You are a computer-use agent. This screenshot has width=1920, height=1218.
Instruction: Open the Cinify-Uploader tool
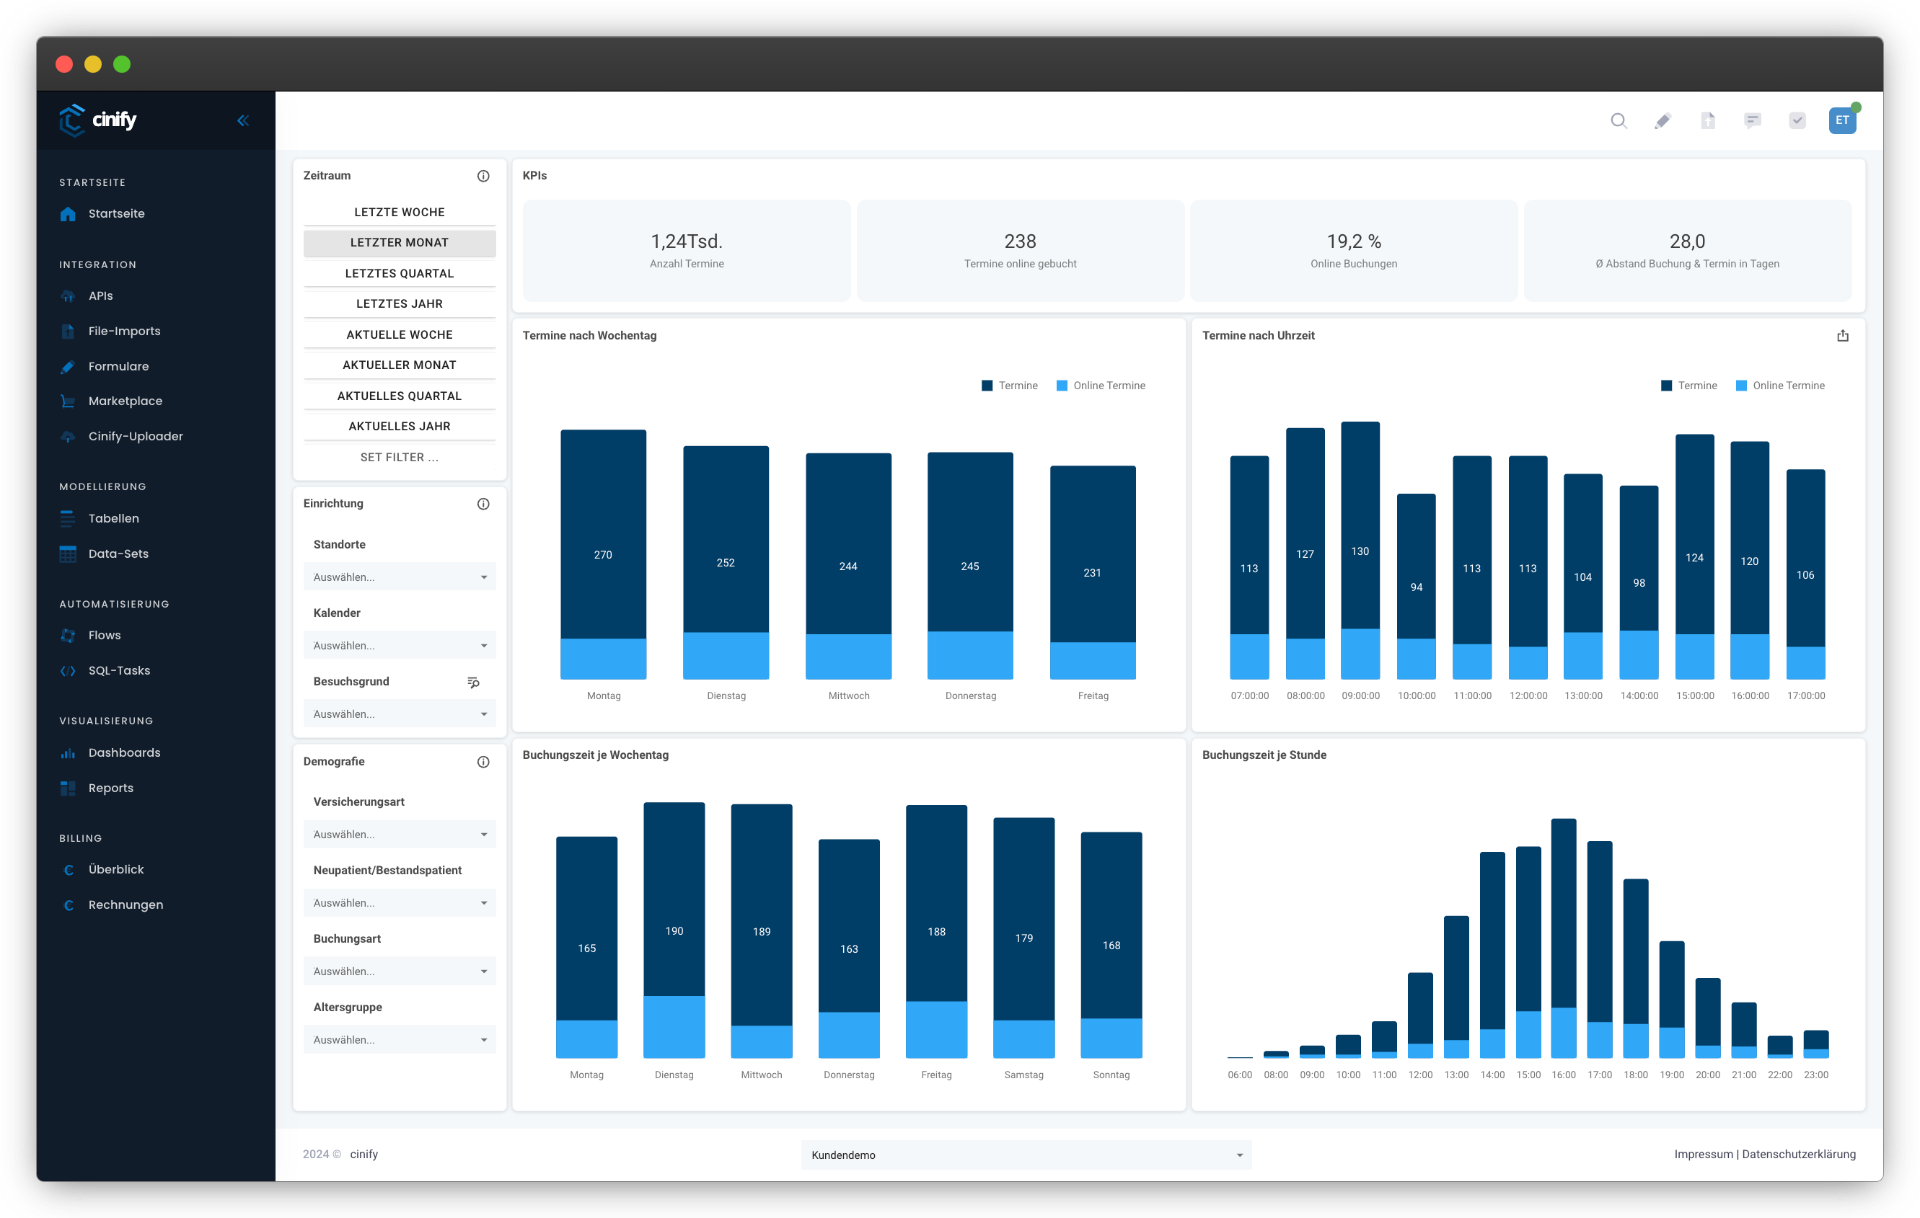(135, 436)
